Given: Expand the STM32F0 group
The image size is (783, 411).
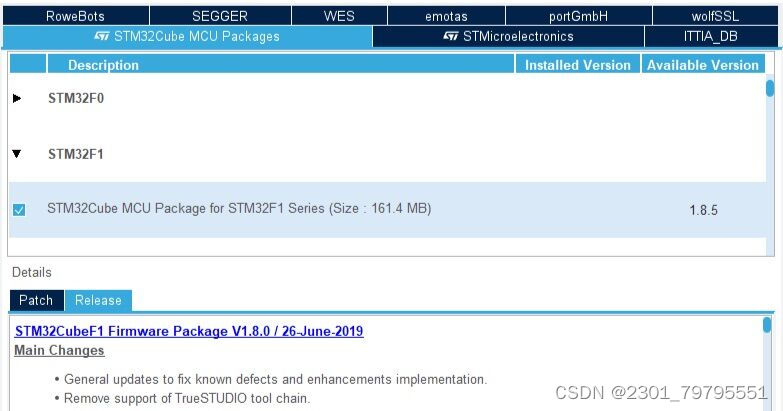Looking at the screenshot, I should click(17, 98).
